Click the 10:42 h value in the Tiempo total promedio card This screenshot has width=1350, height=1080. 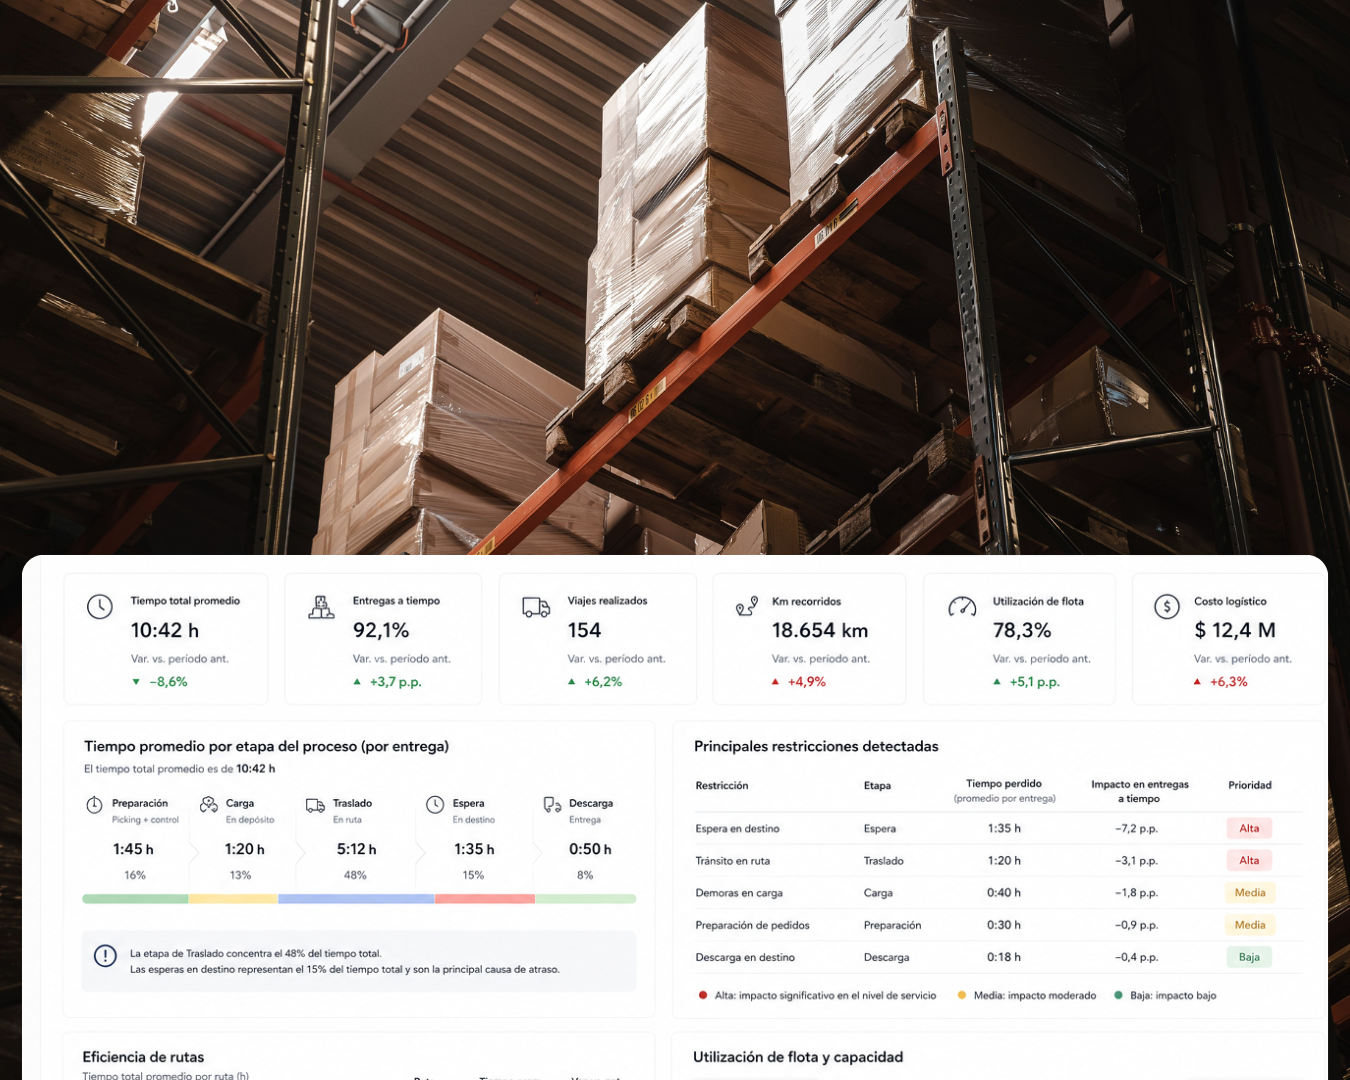tap(165, 630)
